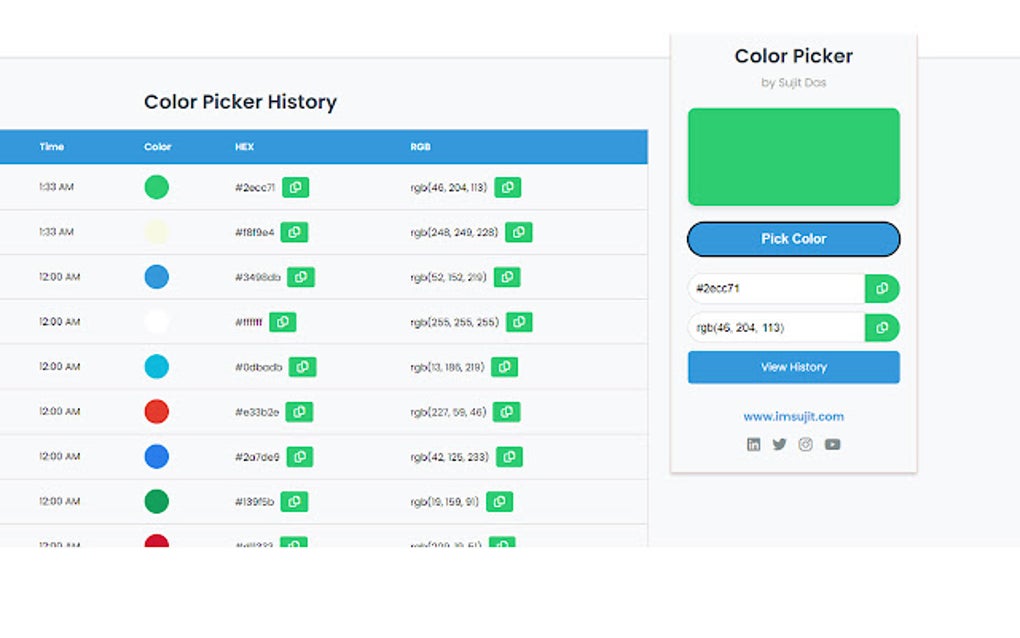
Task: Click the green color preview swatch
Action: coord(793,156)
